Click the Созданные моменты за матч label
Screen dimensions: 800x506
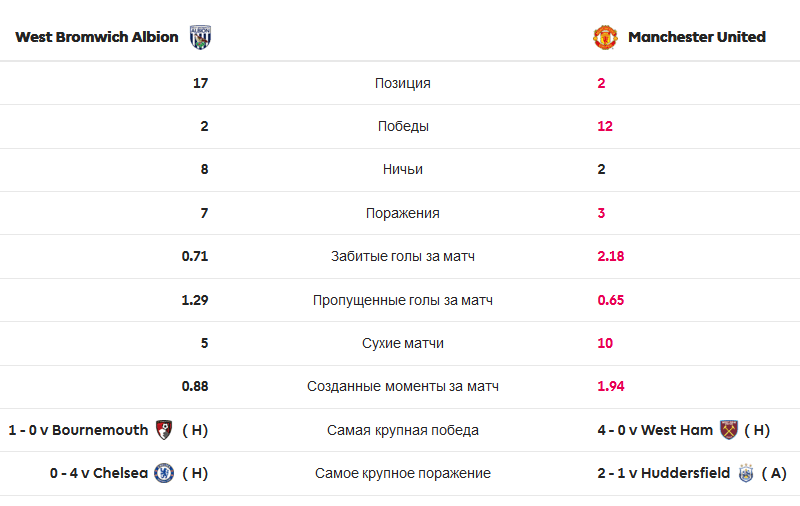pos(403,387)
